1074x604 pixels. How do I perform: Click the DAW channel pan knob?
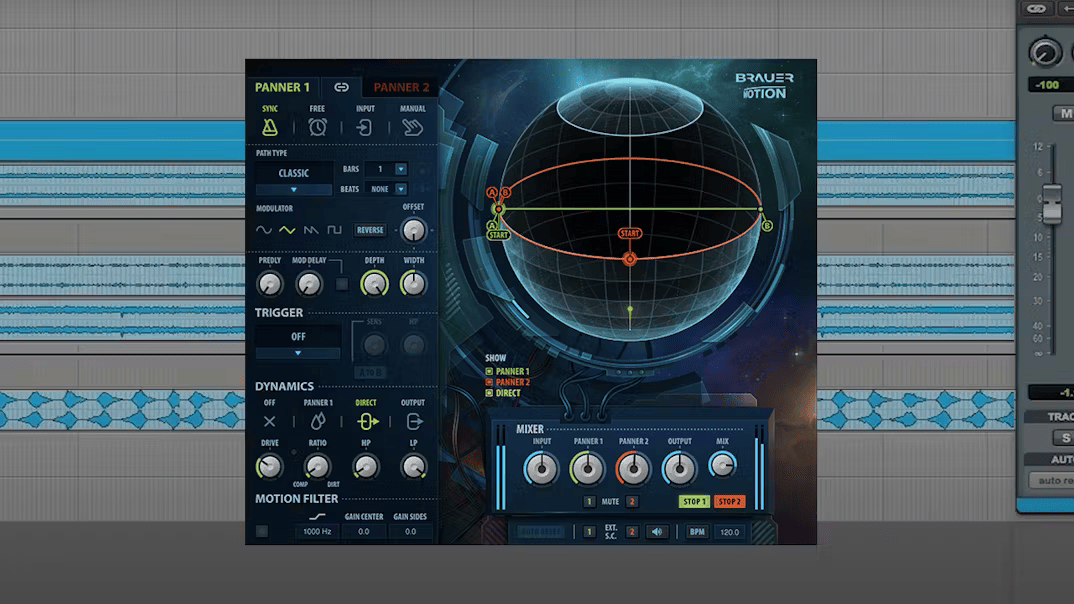pyautogui.click(x=1045, y=53)
